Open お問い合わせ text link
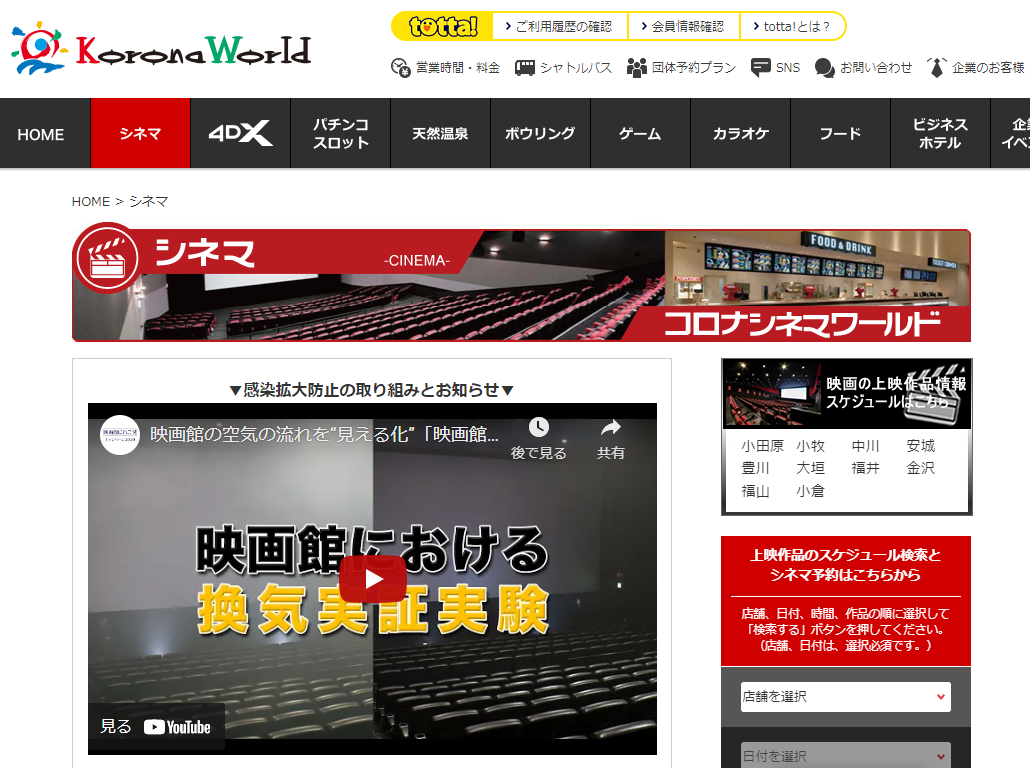The width and height of the screenshot is (1030, 768). point(876,67)
